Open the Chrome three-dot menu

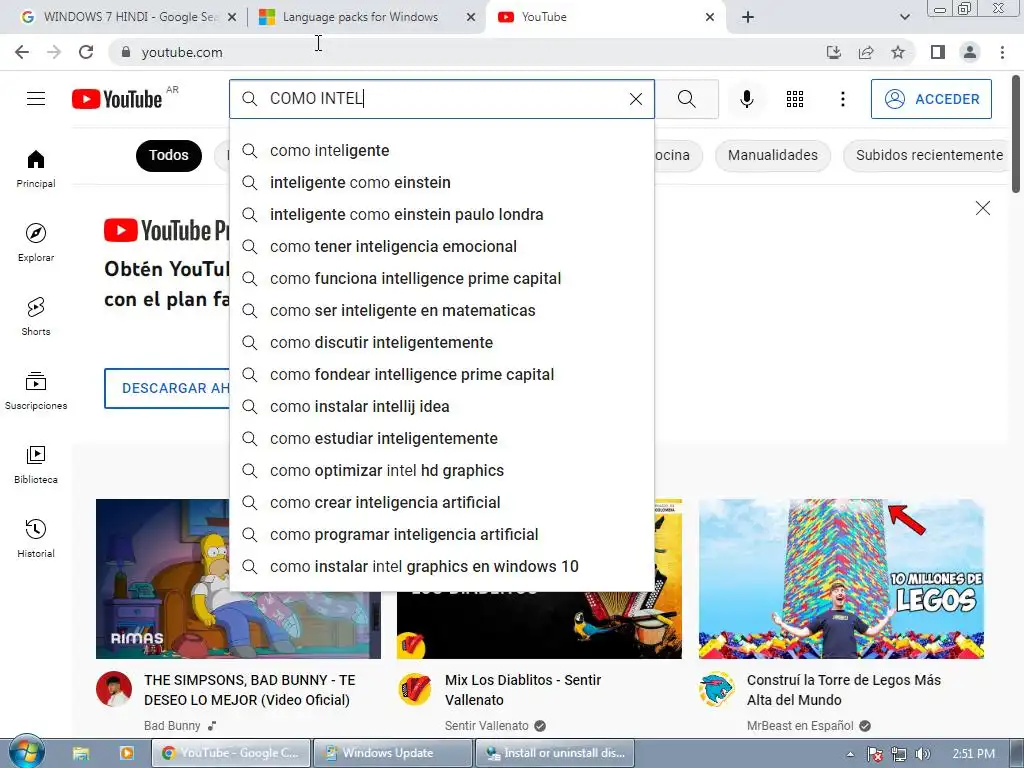(1002, 52)
